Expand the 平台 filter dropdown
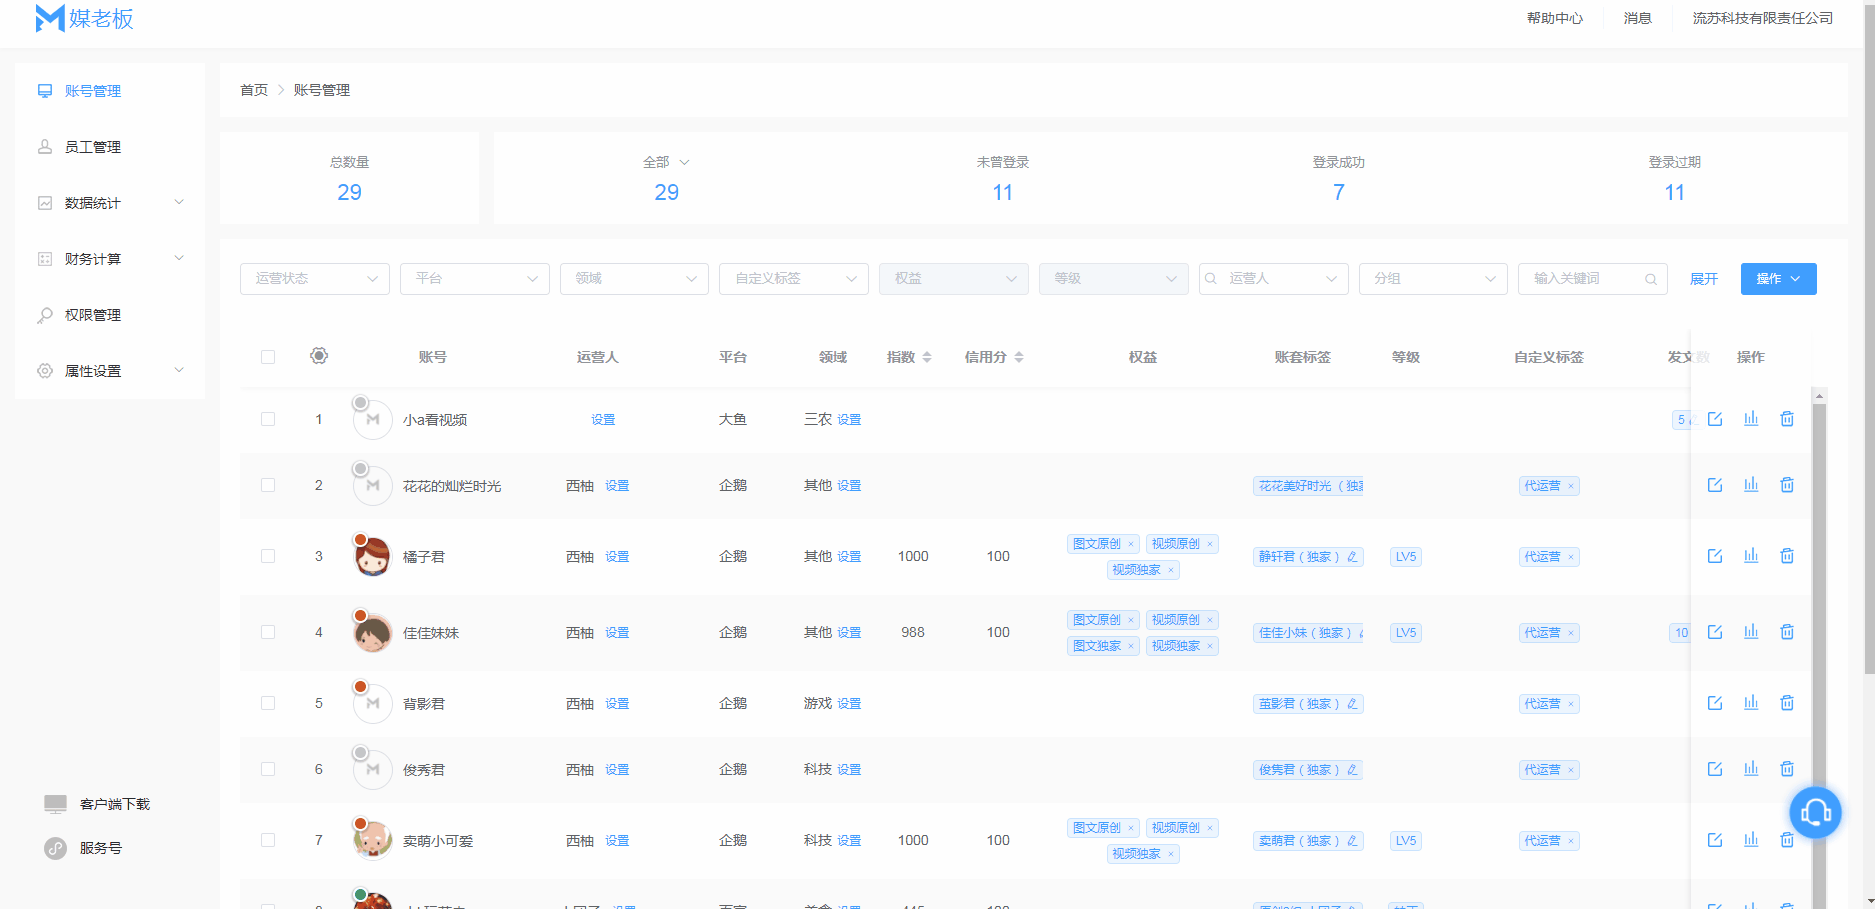This screenshot has height=909, width=1875. point(475,279)
